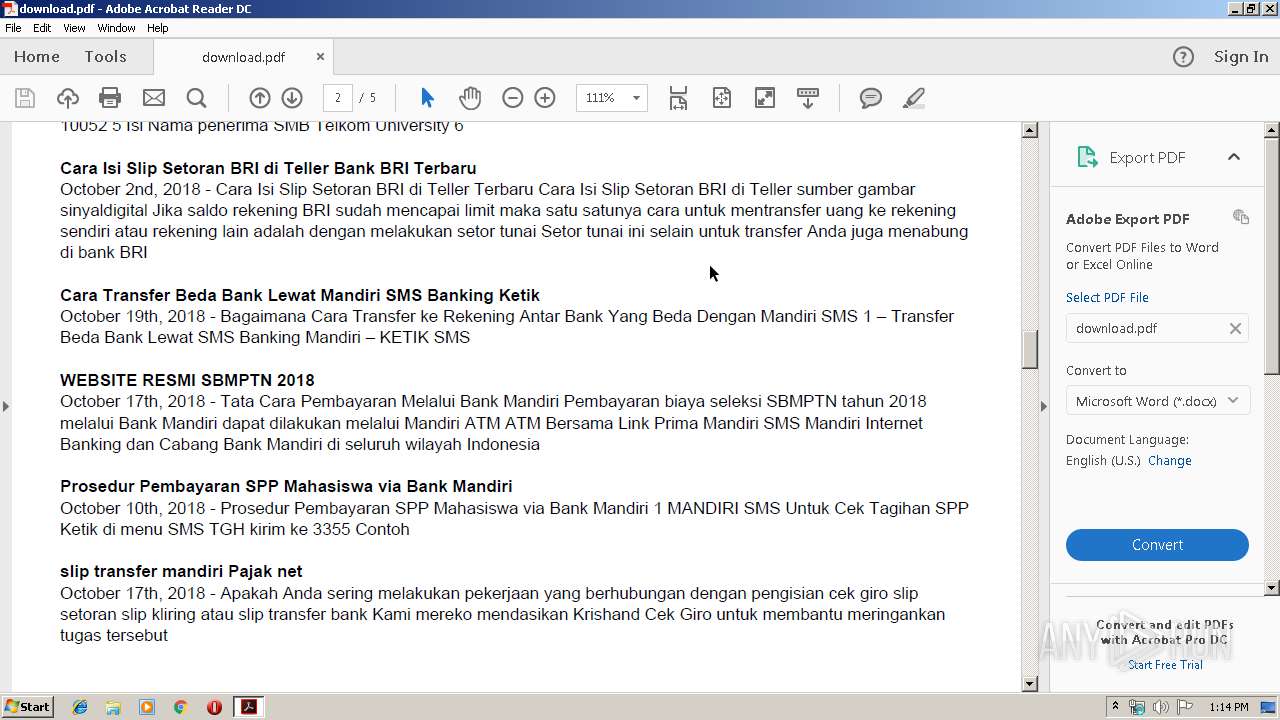
Task: Click the Export PDF panel icon
Action: click(x=1087, y=157)
